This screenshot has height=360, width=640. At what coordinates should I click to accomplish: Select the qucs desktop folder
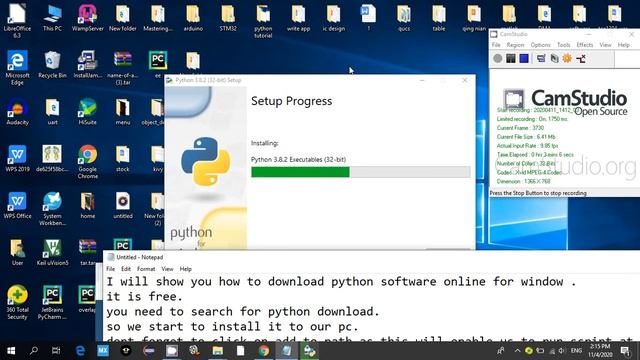tap(404, 18)
